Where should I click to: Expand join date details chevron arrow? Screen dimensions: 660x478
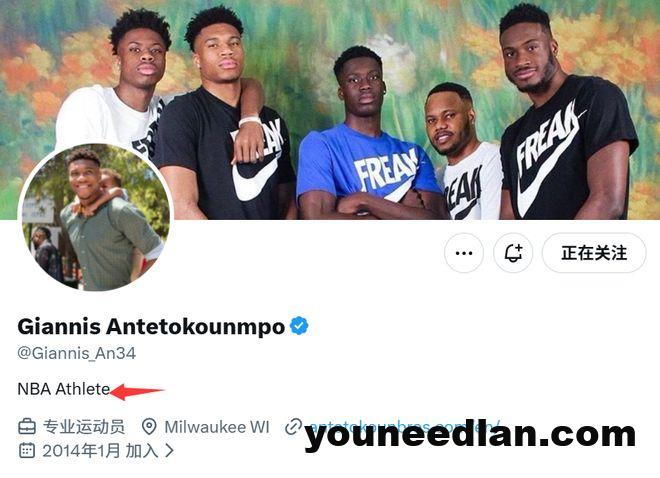(x=169, y=451)
